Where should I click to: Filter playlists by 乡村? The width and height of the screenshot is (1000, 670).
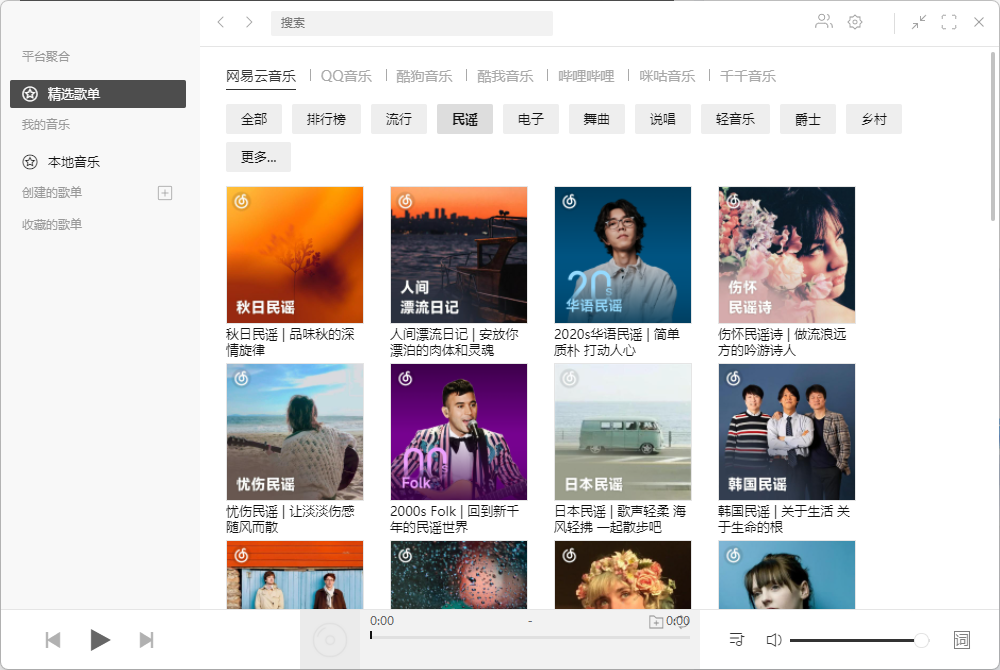click(x=874, y=119)
